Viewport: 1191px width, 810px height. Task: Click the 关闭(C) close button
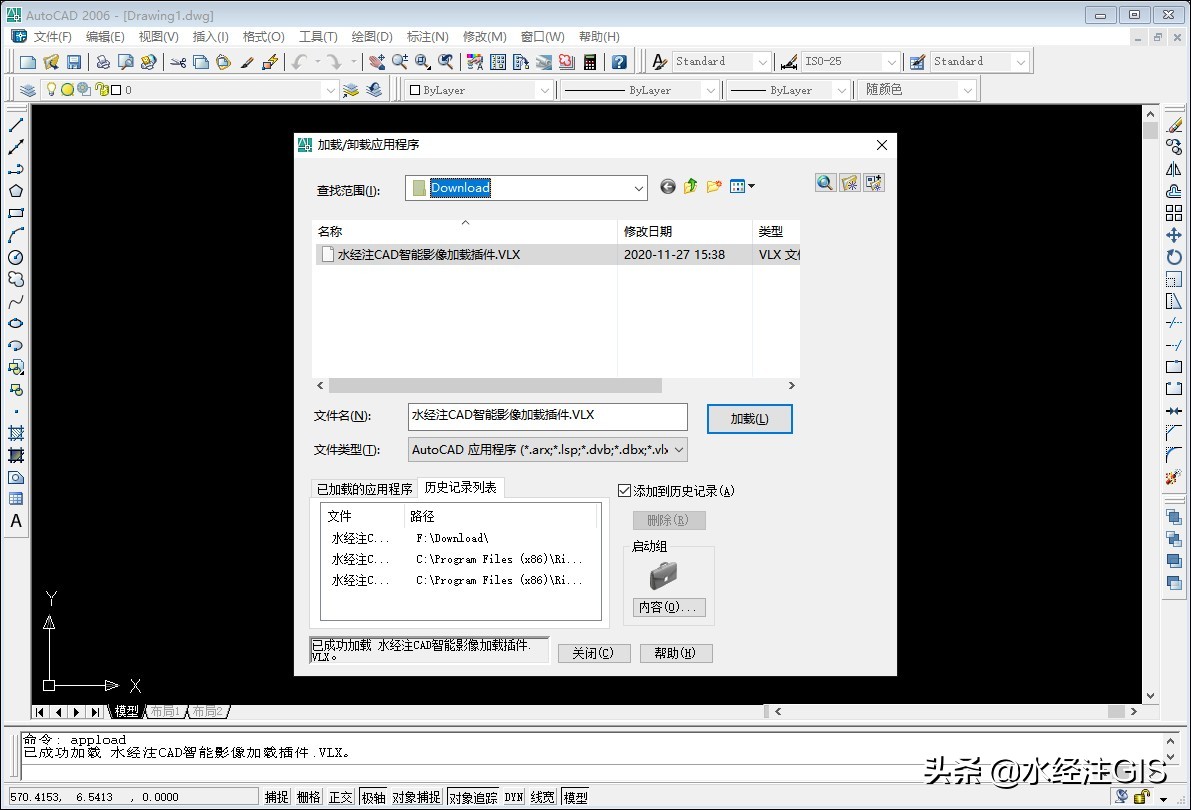[593, 653]
